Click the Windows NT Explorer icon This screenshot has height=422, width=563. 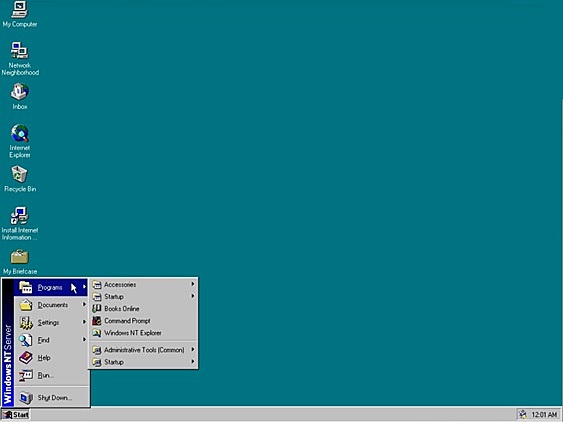[x=97, y=333]
